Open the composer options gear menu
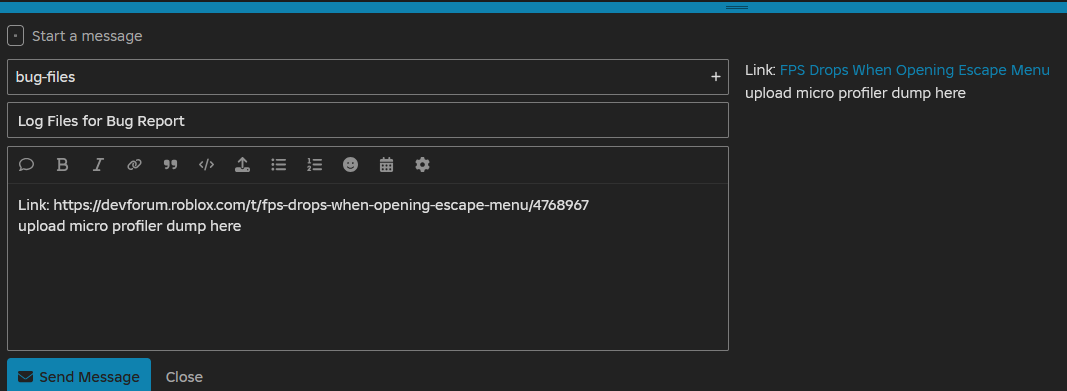This screenshot has width=1067, height=391. (423, 165)
